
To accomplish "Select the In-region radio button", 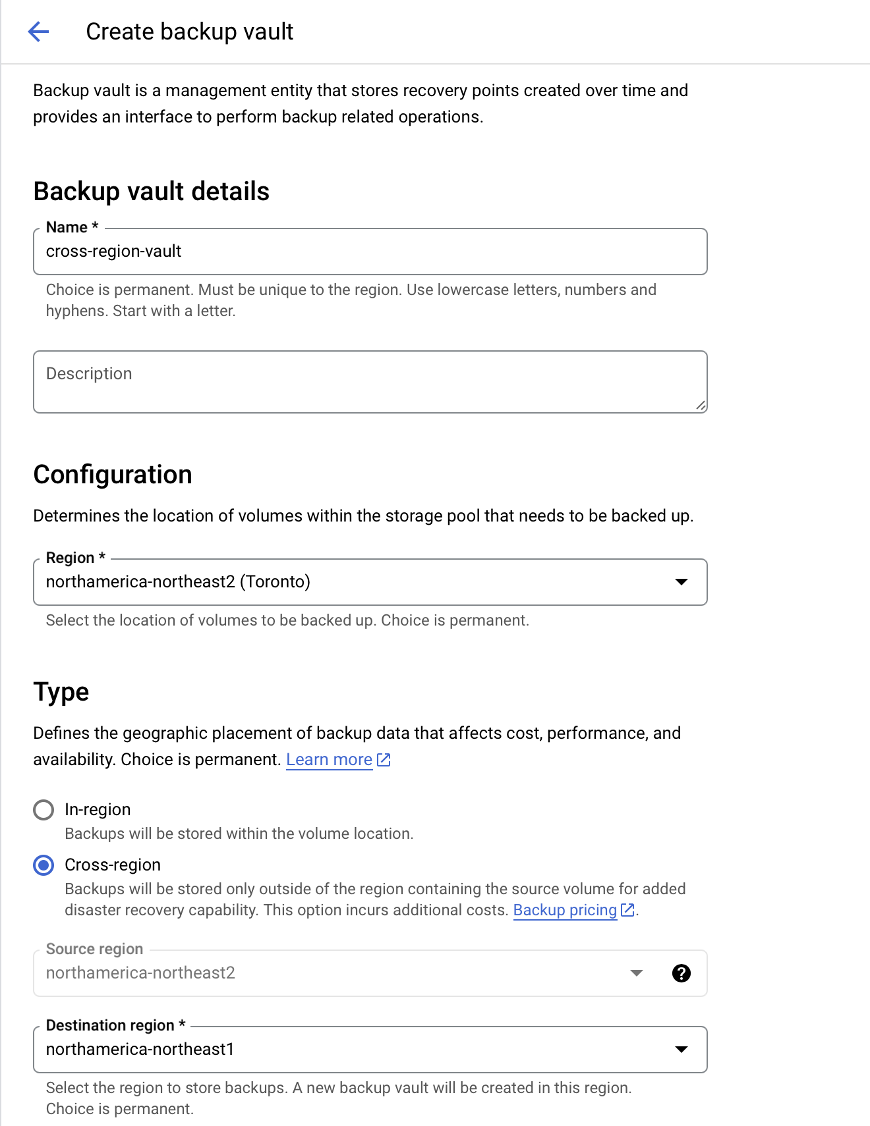I will click(x=44, y=810).
